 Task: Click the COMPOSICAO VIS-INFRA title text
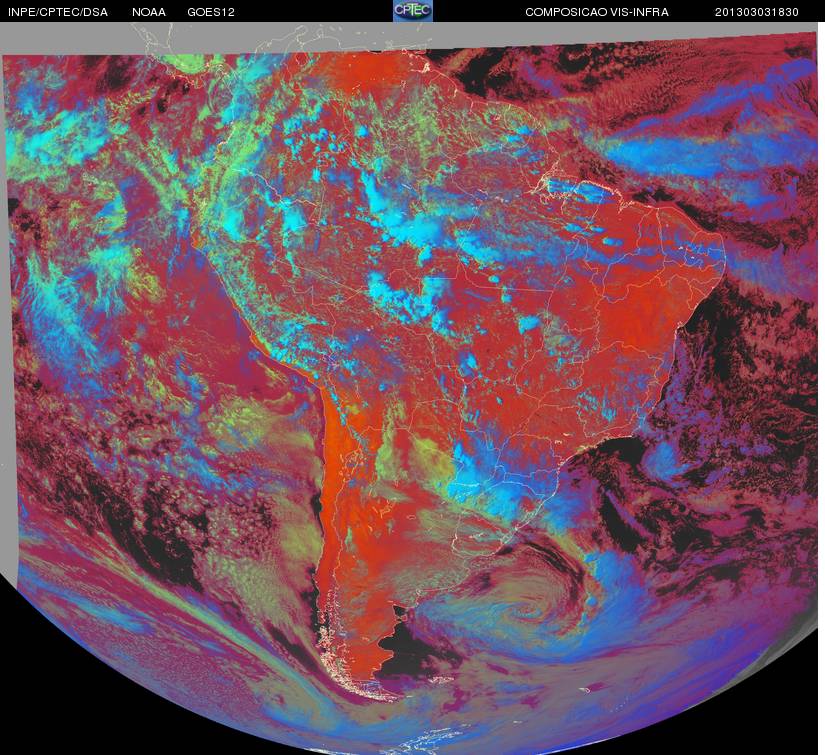(x=597, y=12)
